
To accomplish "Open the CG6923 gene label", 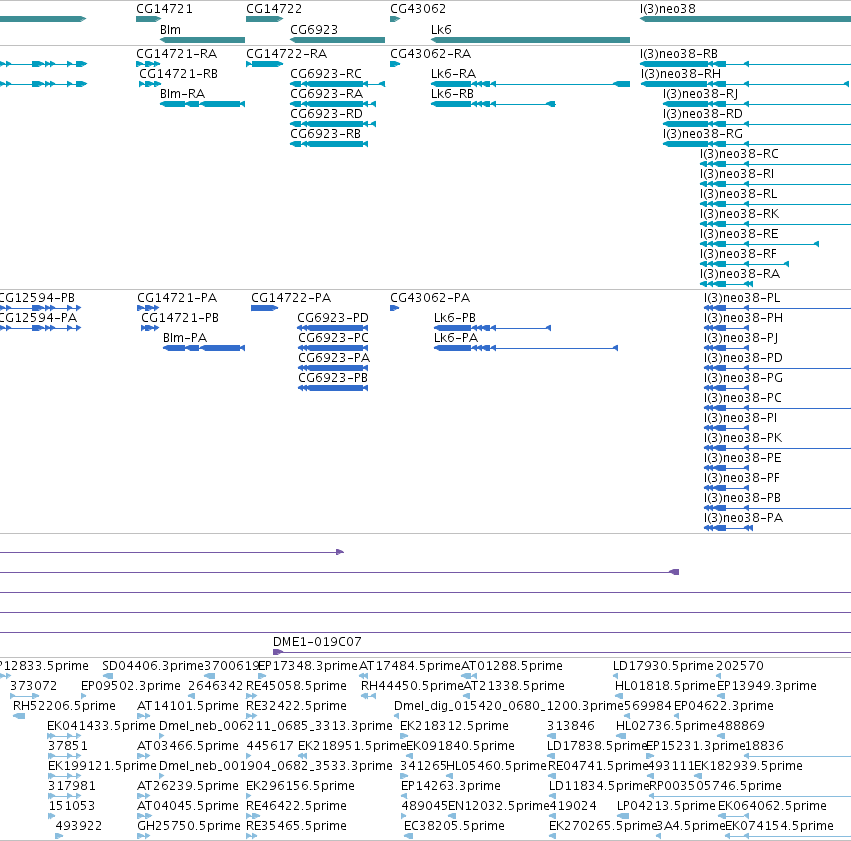I will coord(314,30).
